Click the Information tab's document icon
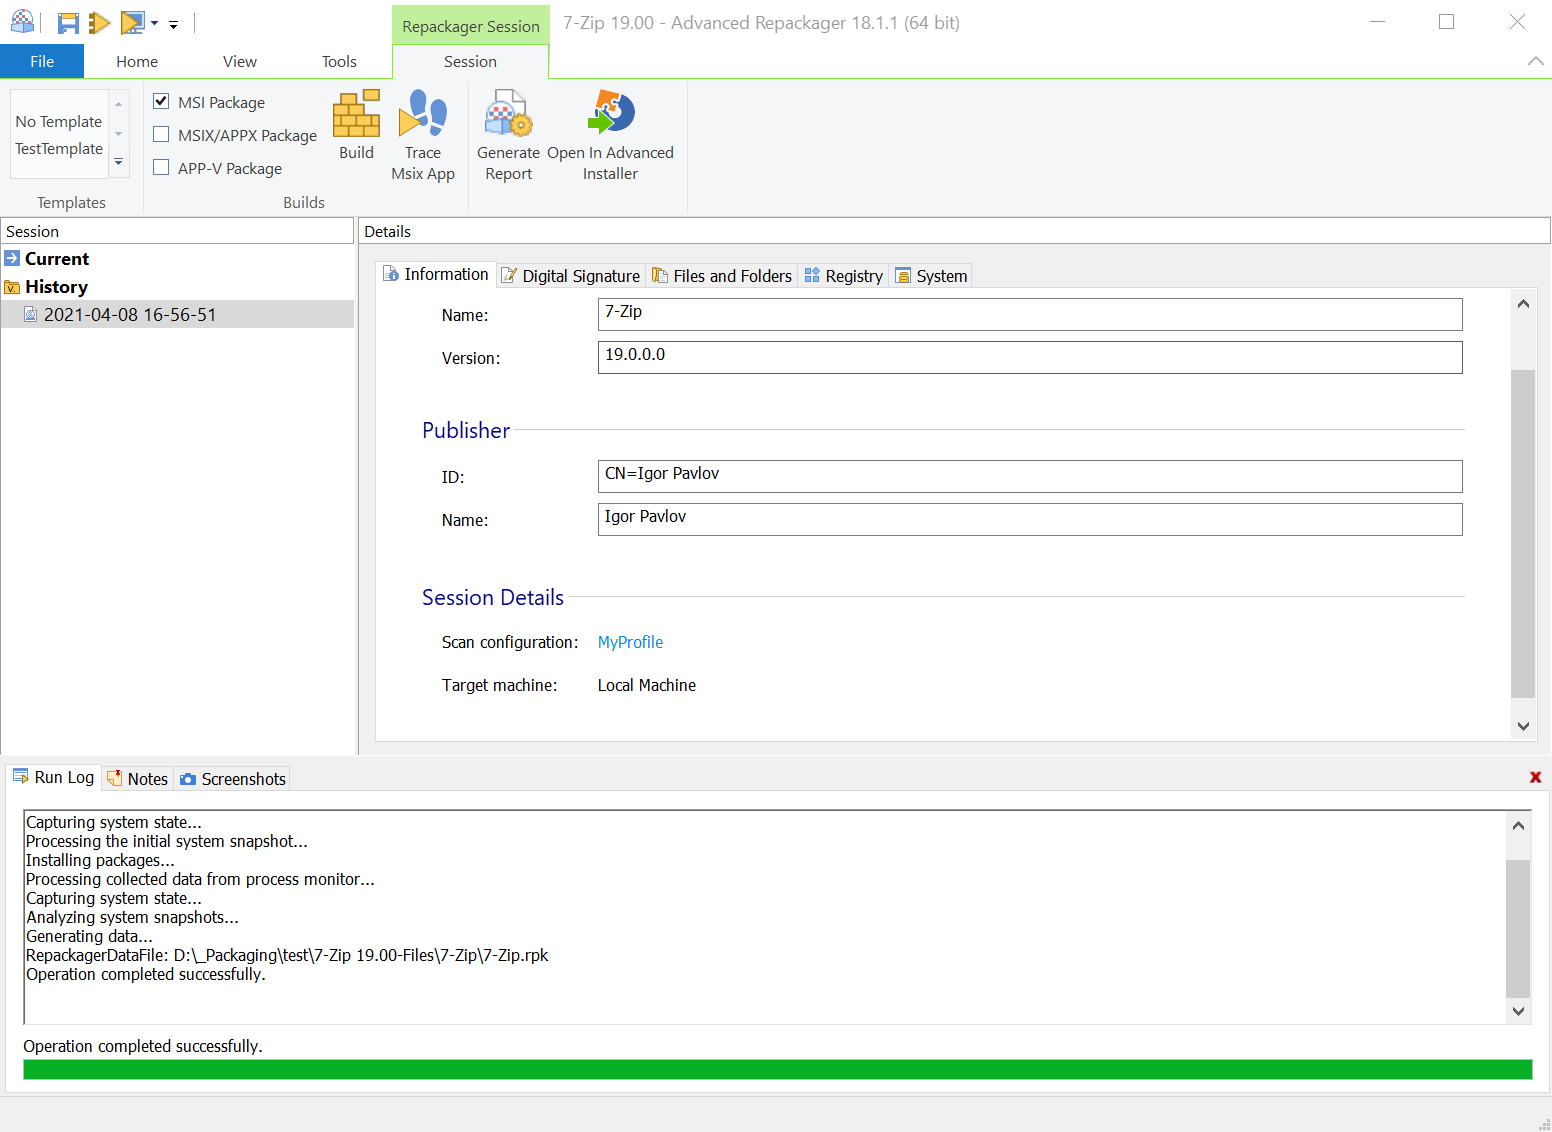The height and width of the screenshot is (1132, 1552). pyautogui.click(x=391, y=274)
